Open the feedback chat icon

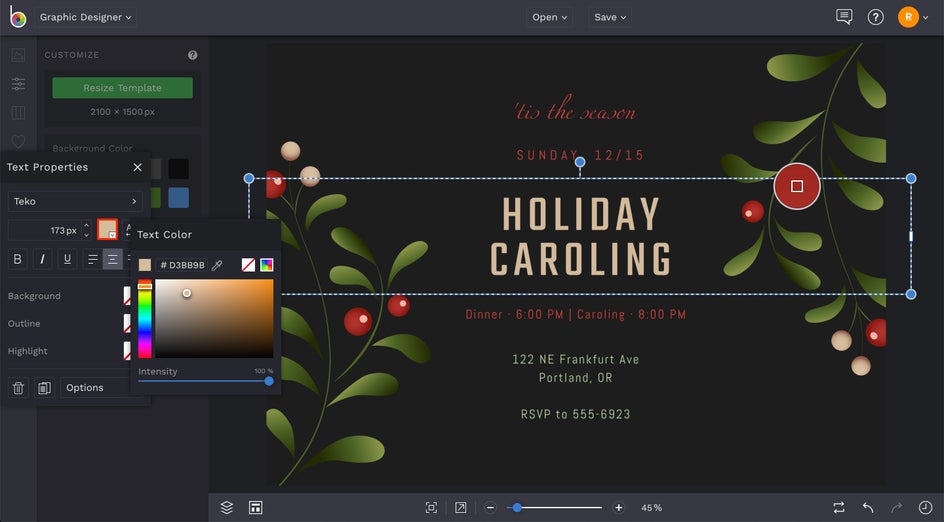[x=844, y=17]
